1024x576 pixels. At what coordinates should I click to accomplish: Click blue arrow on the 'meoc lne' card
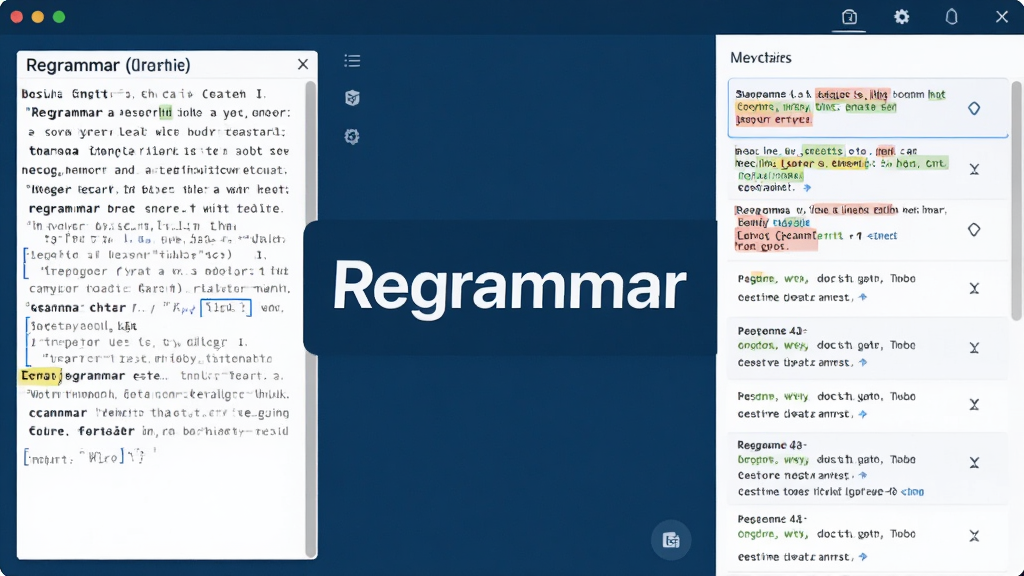point(807,187)
